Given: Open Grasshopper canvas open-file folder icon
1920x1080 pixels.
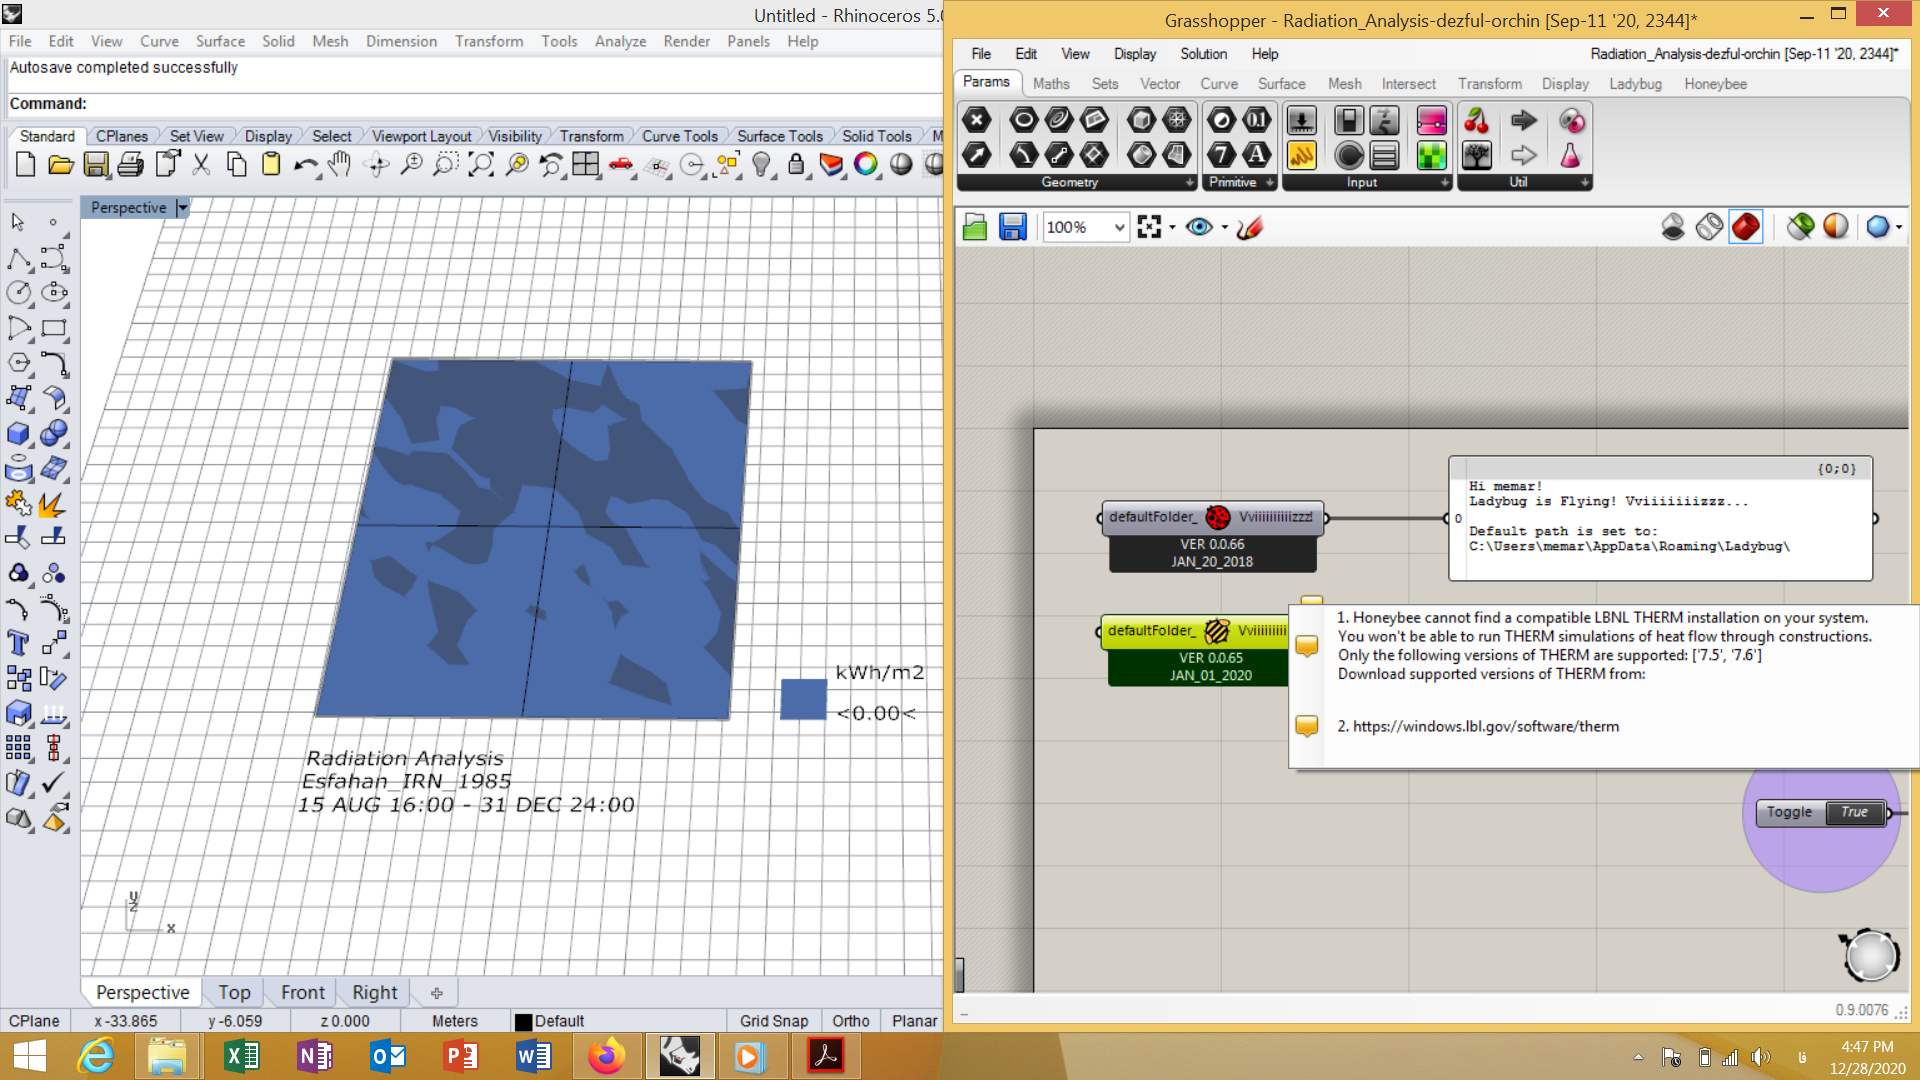Looking at the screenshot, I should [975, 227].
